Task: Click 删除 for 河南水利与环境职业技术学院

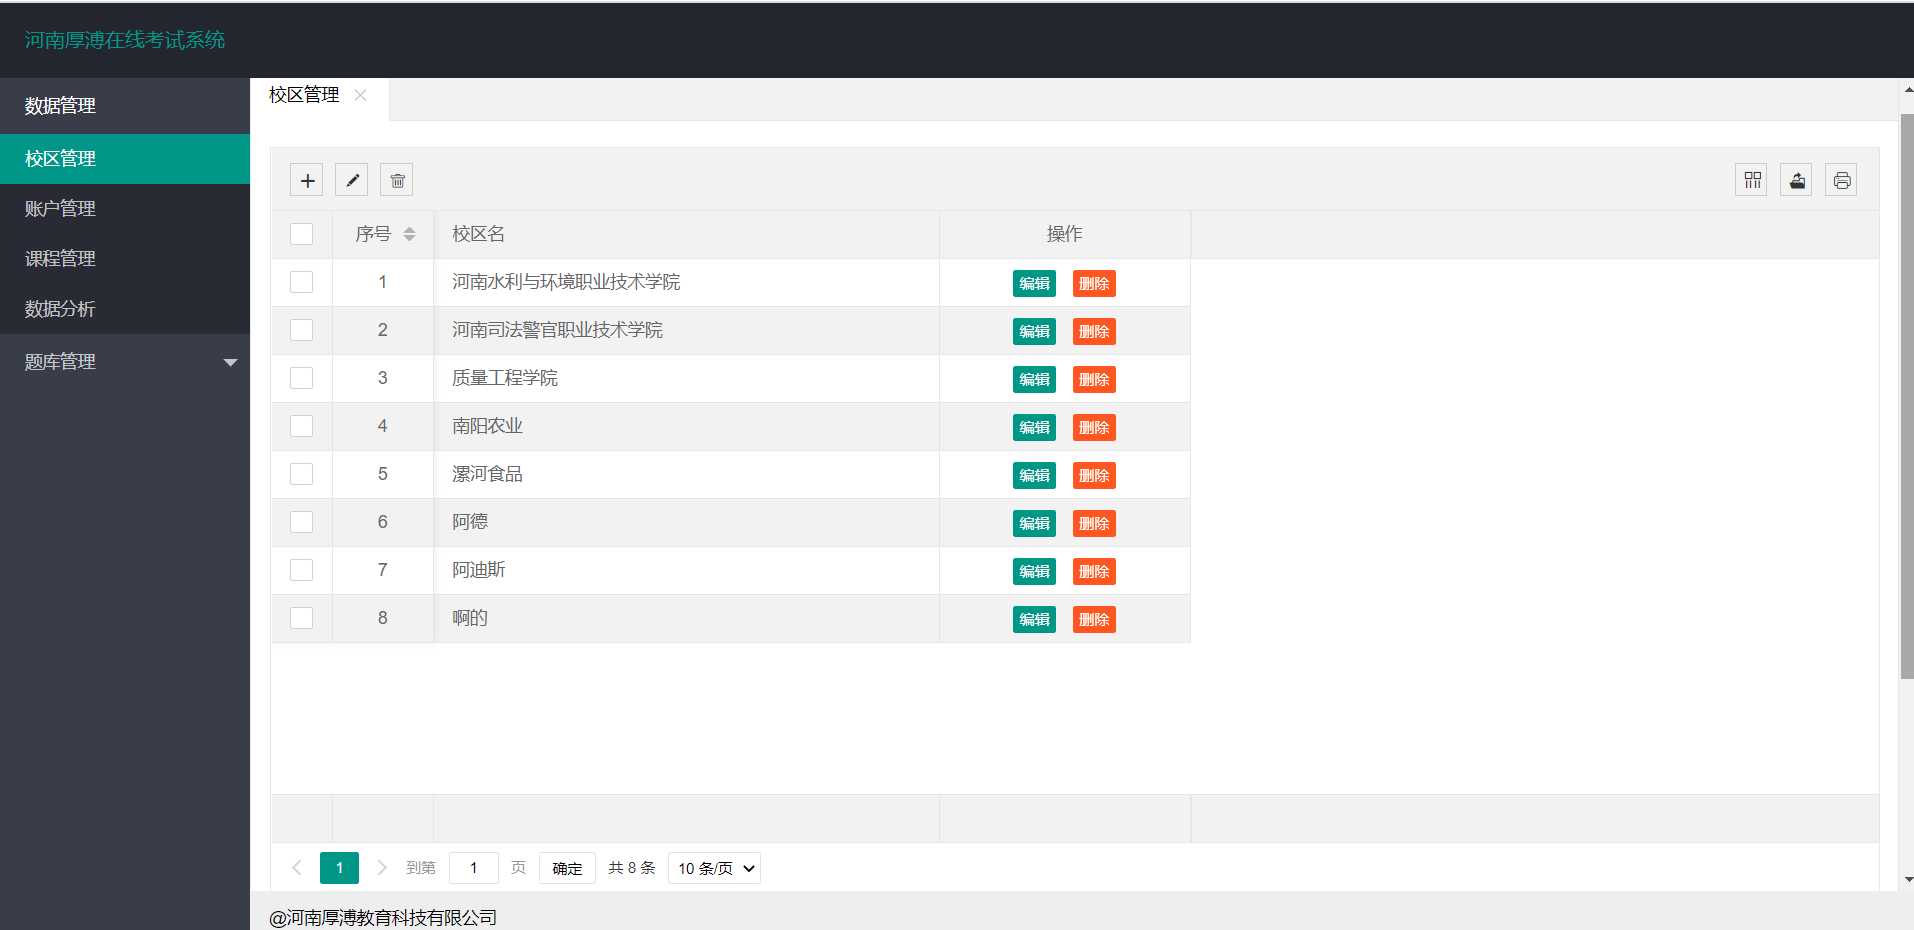Action: point(1094,283)
